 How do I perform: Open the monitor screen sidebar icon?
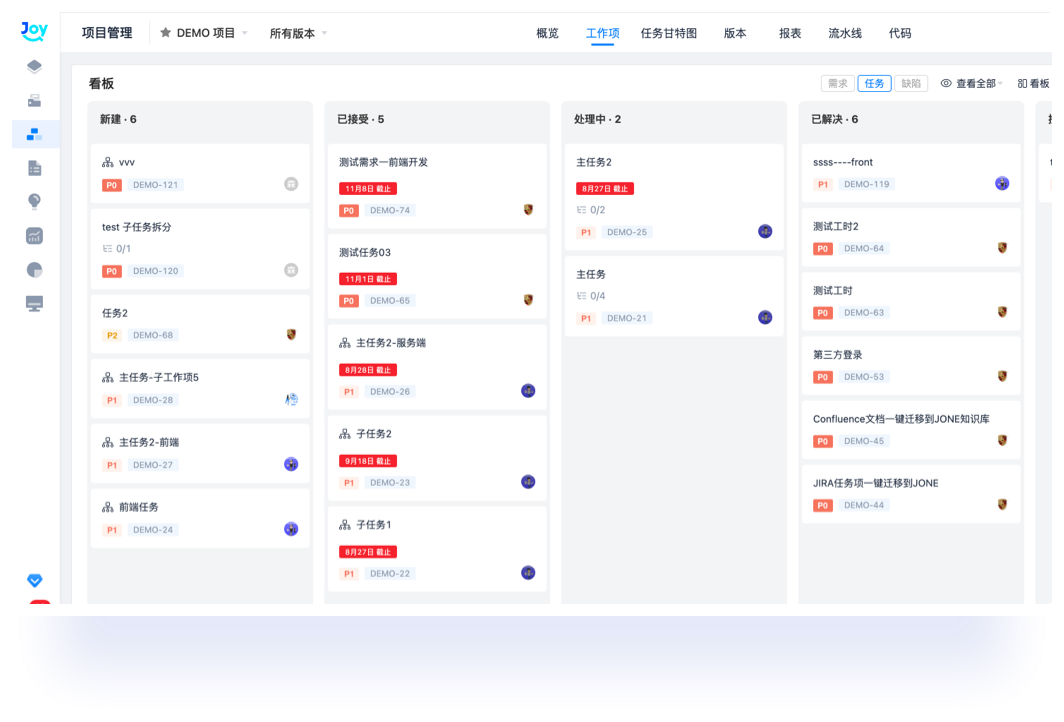pyautogui.click(x=35, y=303)
